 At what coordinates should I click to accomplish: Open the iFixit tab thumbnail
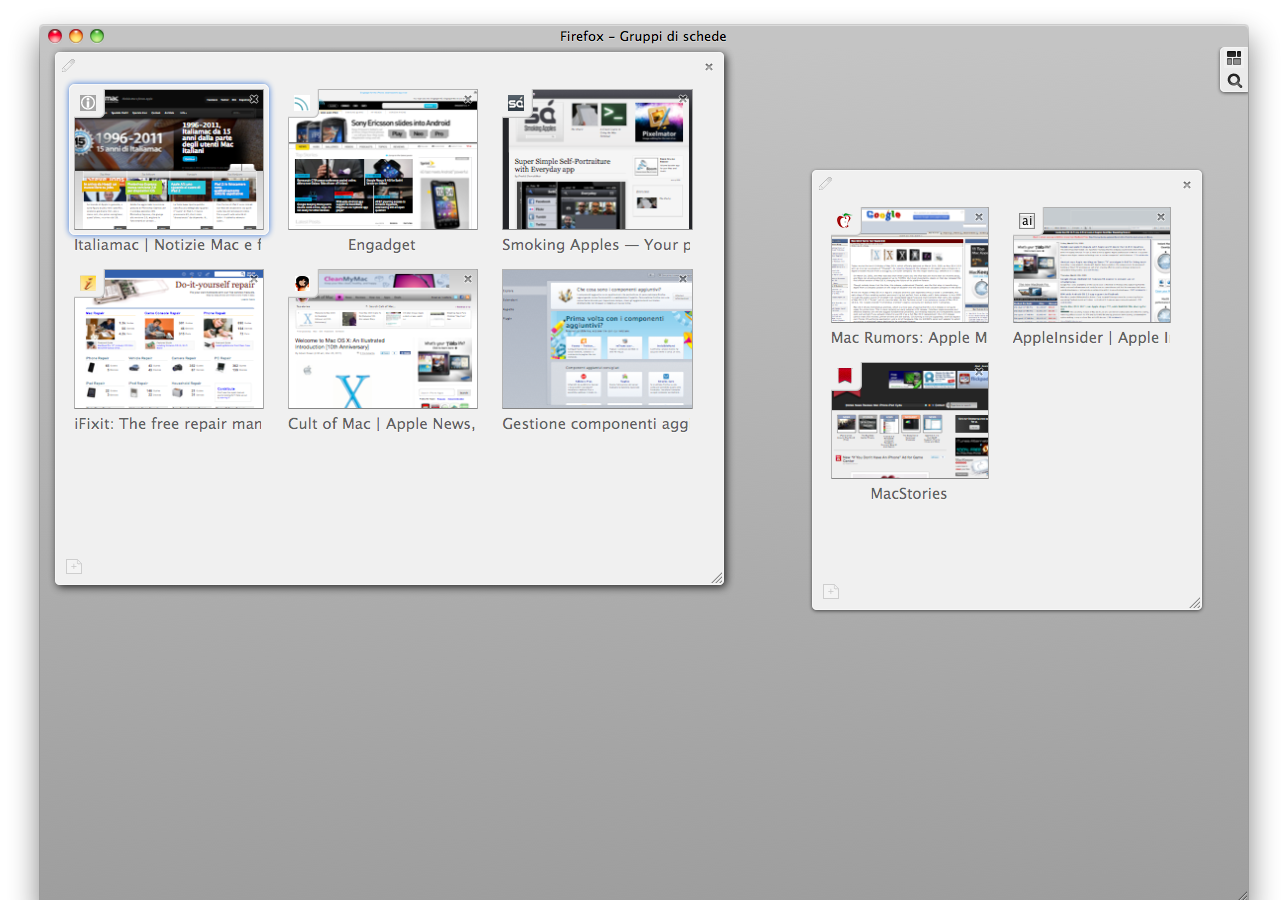[x=169, y=339]
